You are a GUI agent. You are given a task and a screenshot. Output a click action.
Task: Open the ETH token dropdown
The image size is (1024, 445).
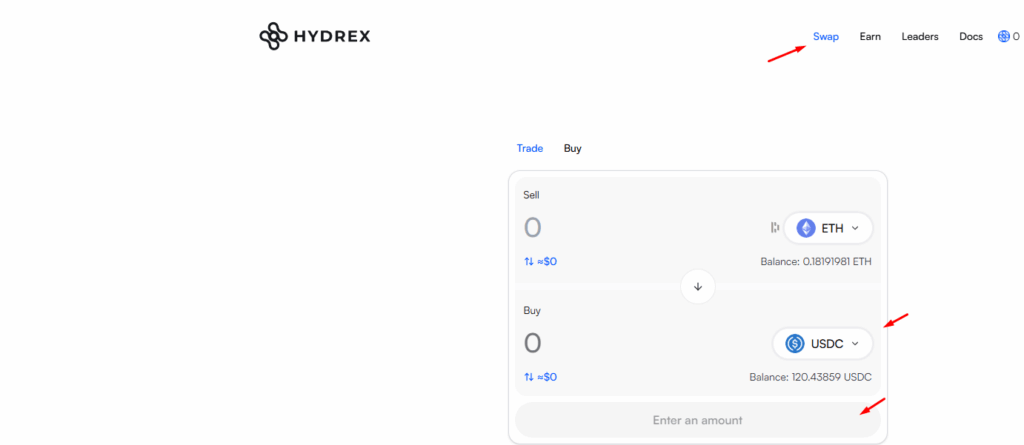[x=828, y=228]
